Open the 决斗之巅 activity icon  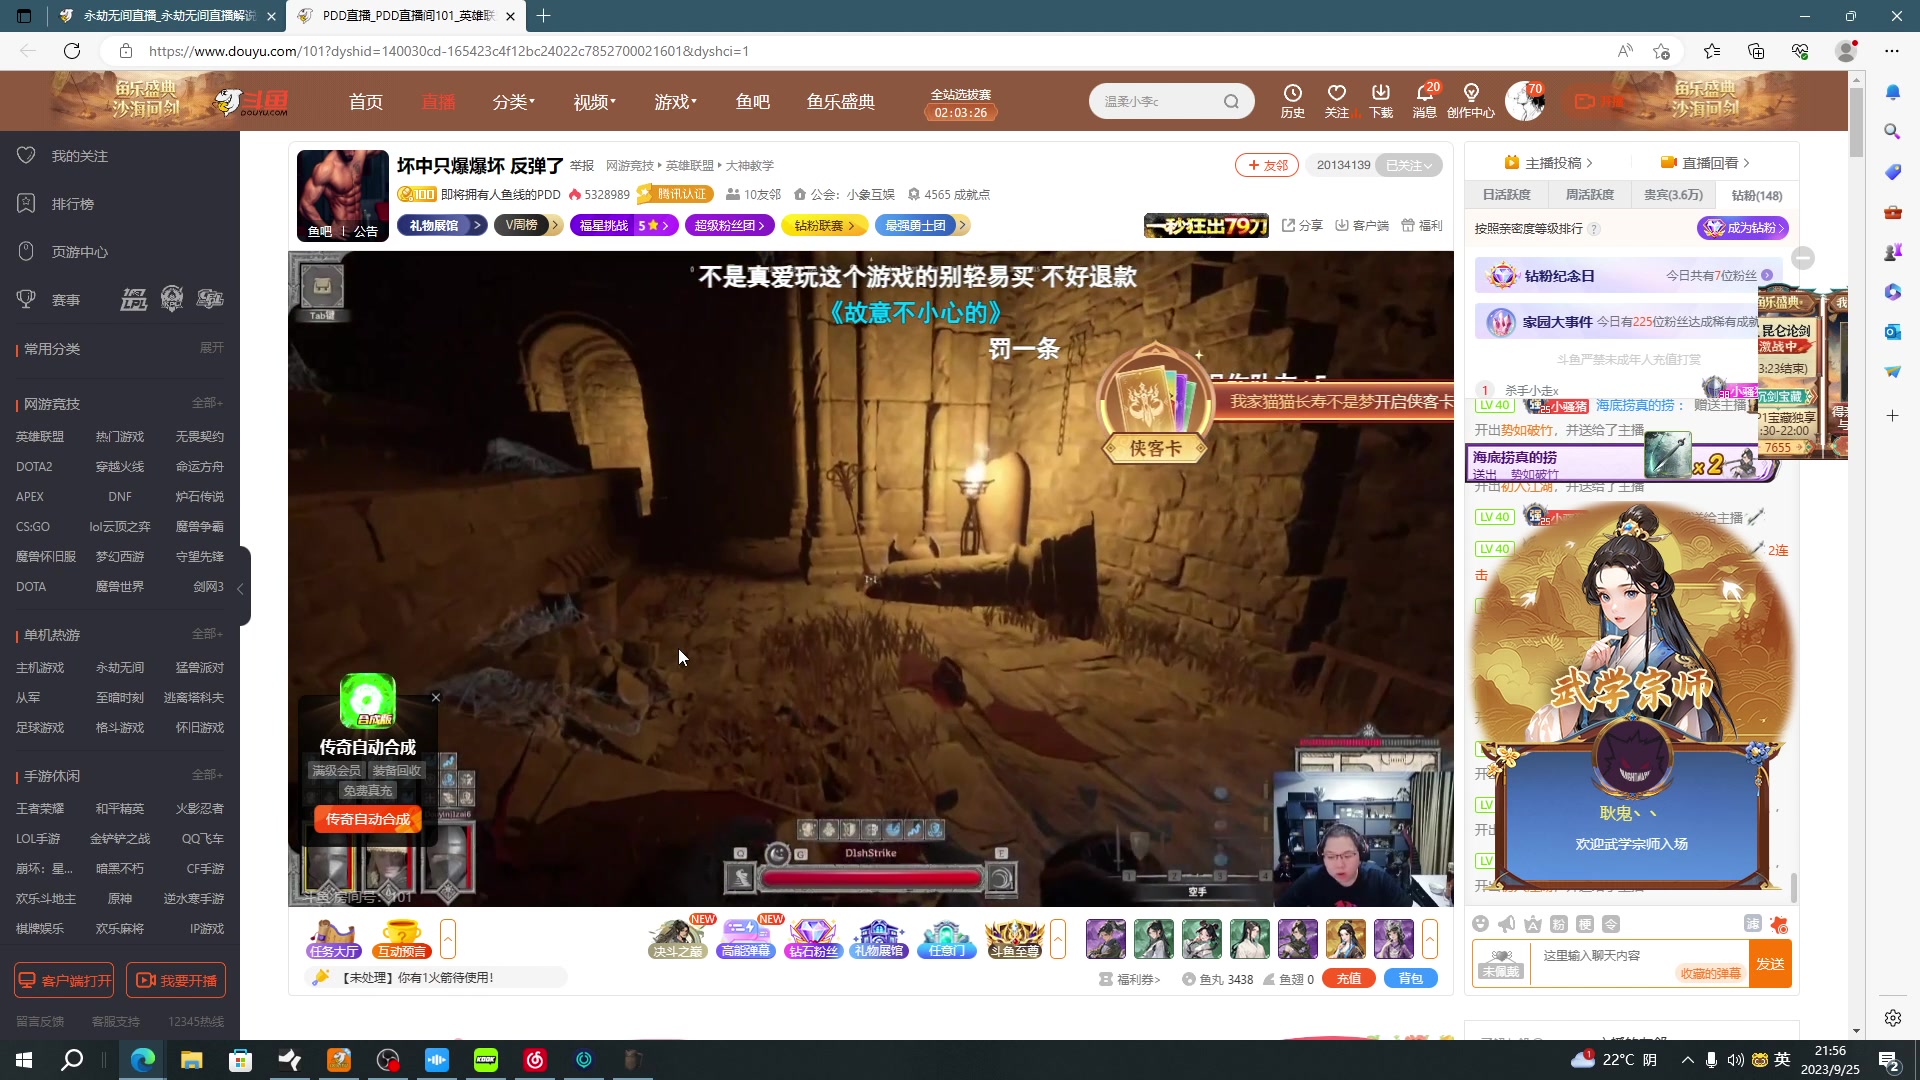pos(678,939)
